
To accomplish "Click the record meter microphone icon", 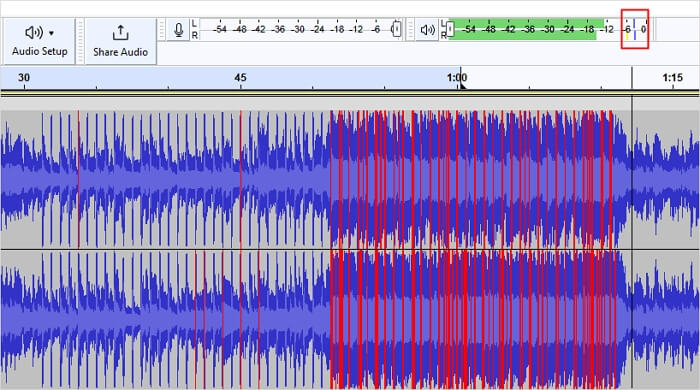I will coord(179,30).
